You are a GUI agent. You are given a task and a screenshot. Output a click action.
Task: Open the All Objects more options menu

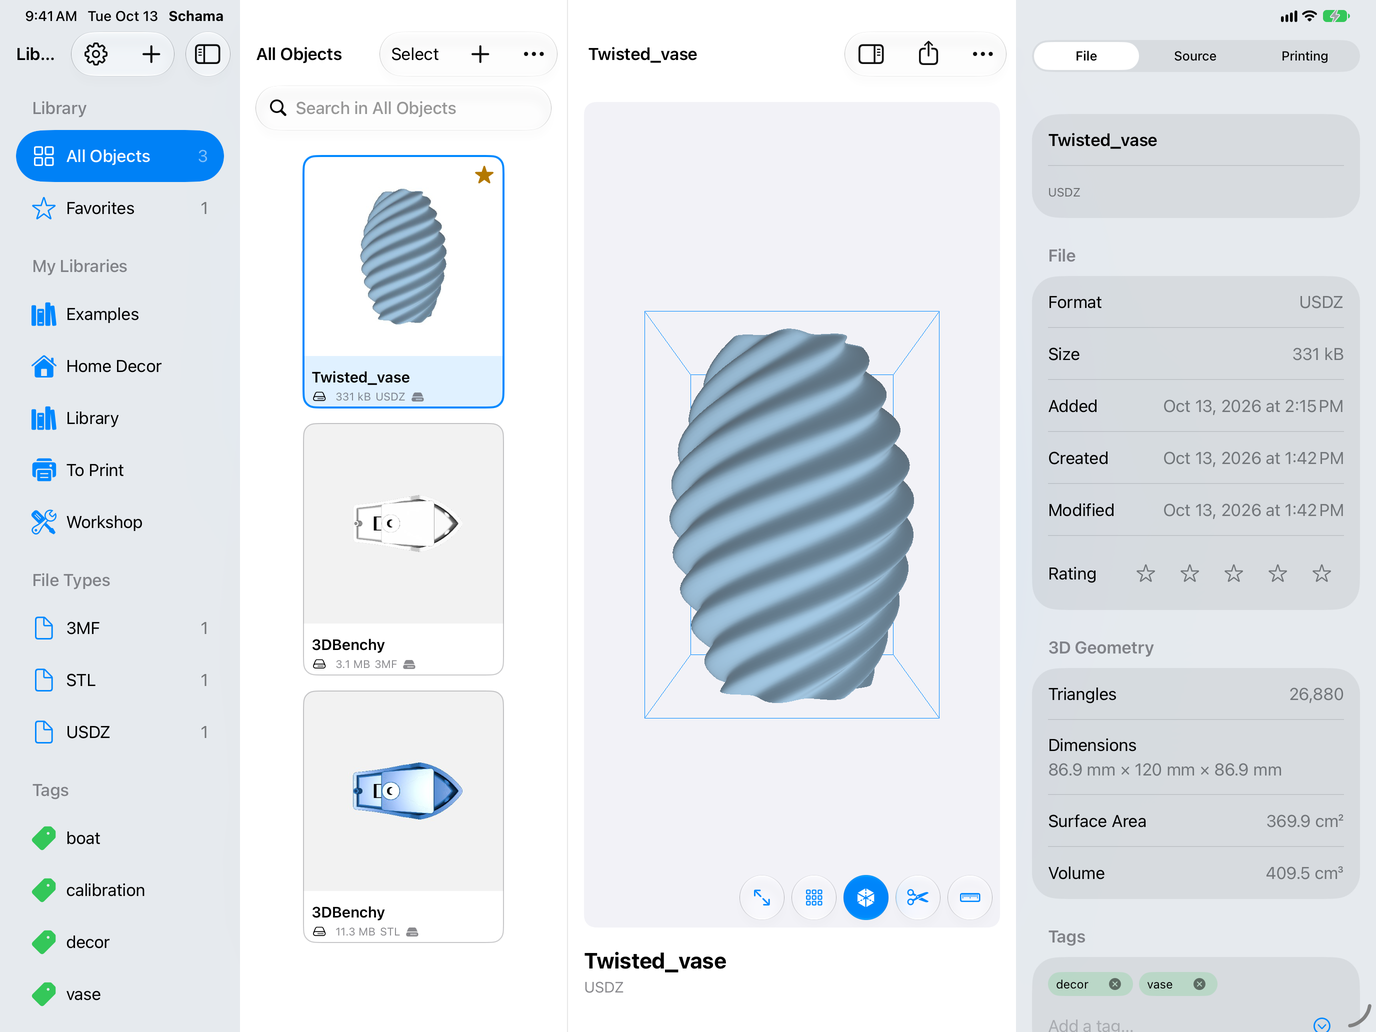pyautogui.click(x=534, y=54)
